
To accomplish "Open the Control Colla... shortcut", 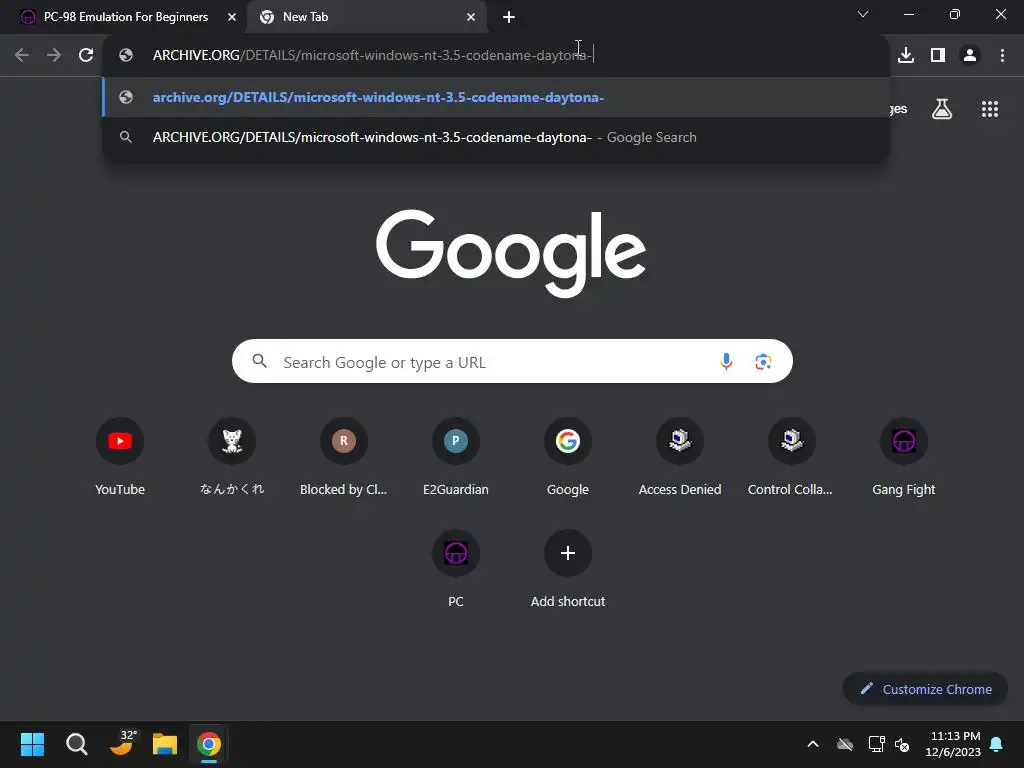I will click(792, 457).
